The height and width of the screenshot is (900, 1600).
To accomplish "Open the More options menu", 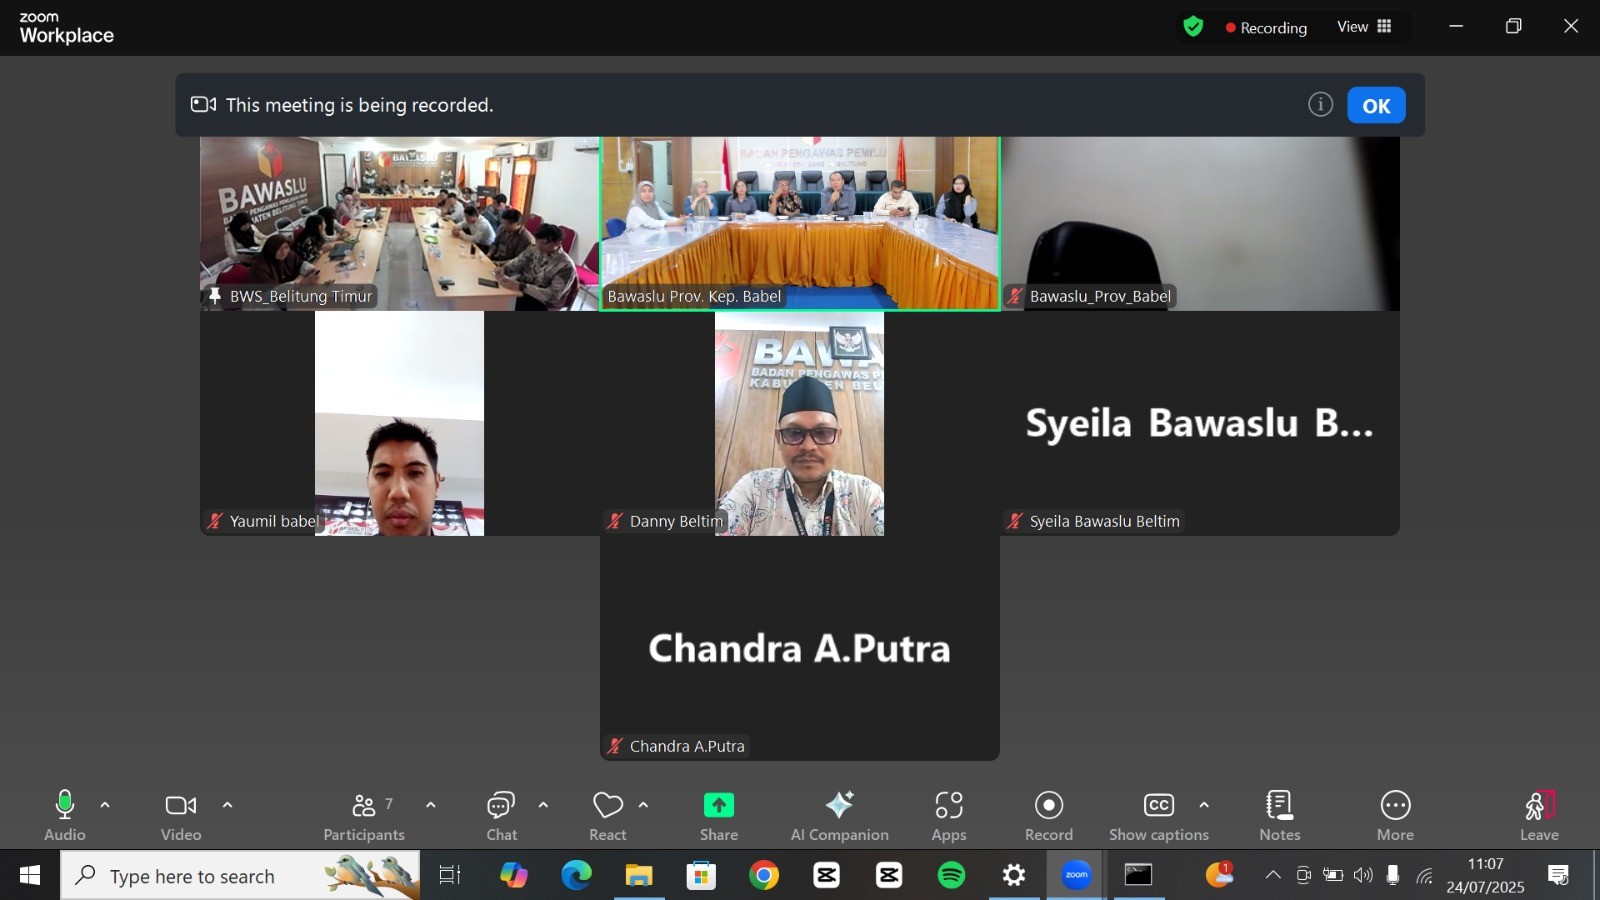I will click(1395, 815).
